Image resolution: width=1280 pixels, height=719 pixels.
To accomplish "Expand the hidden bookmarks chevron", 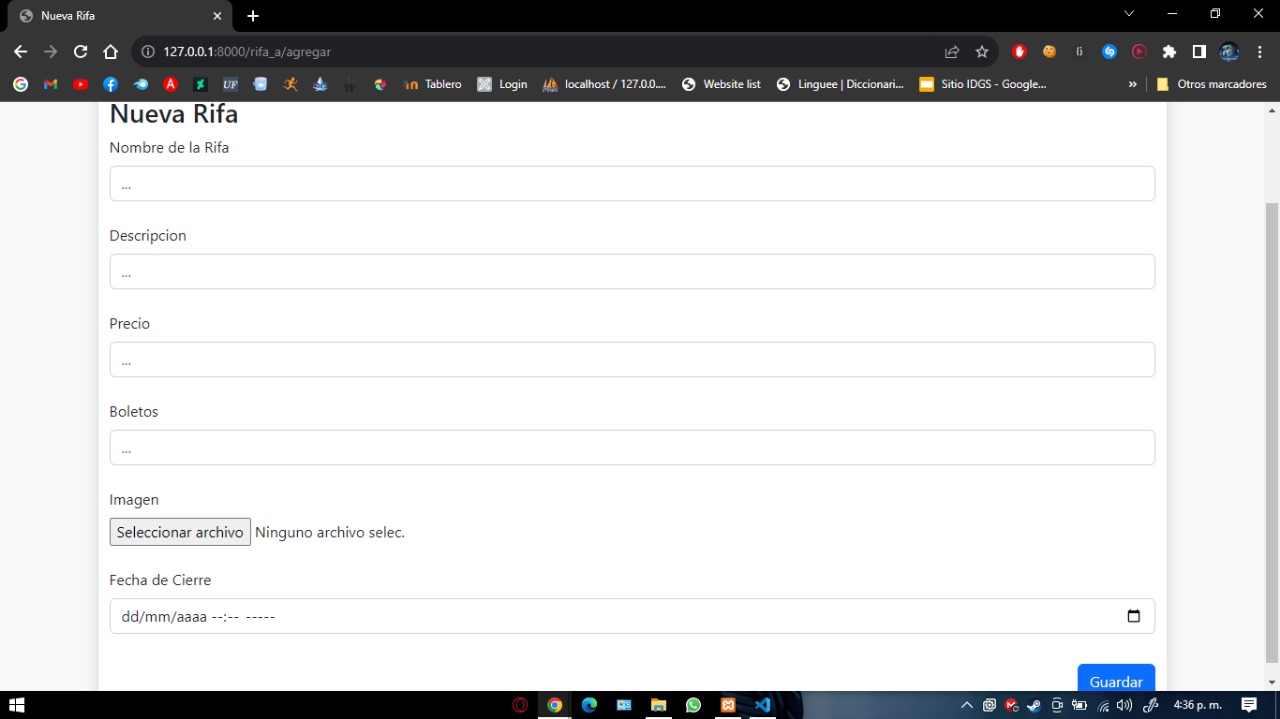I will (x=1132, y=85).
